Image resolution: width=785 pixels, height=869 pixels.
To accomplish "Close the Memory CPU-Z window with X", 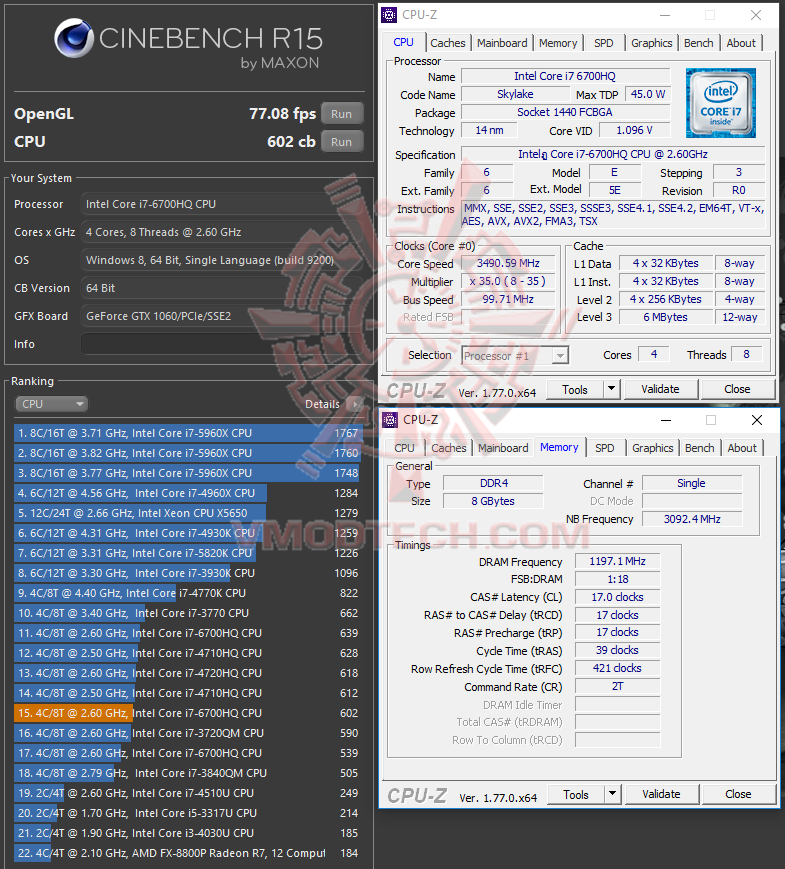I will click(757, 421).
